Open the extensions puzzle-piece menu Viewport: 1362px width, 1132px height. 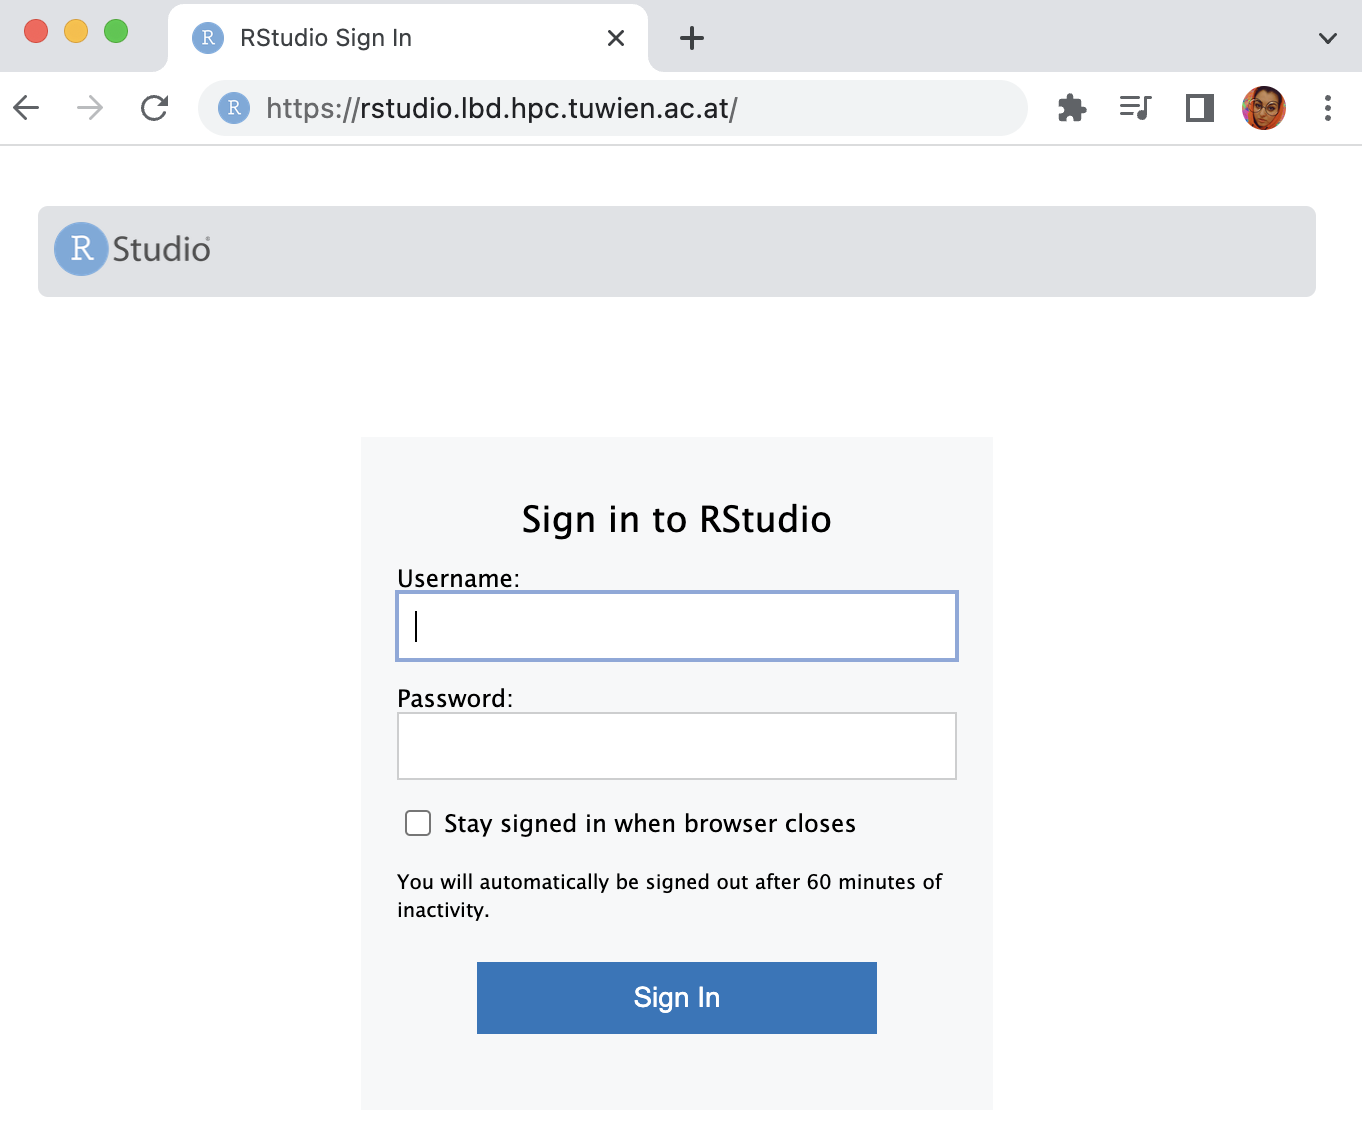pos(1072,108)
